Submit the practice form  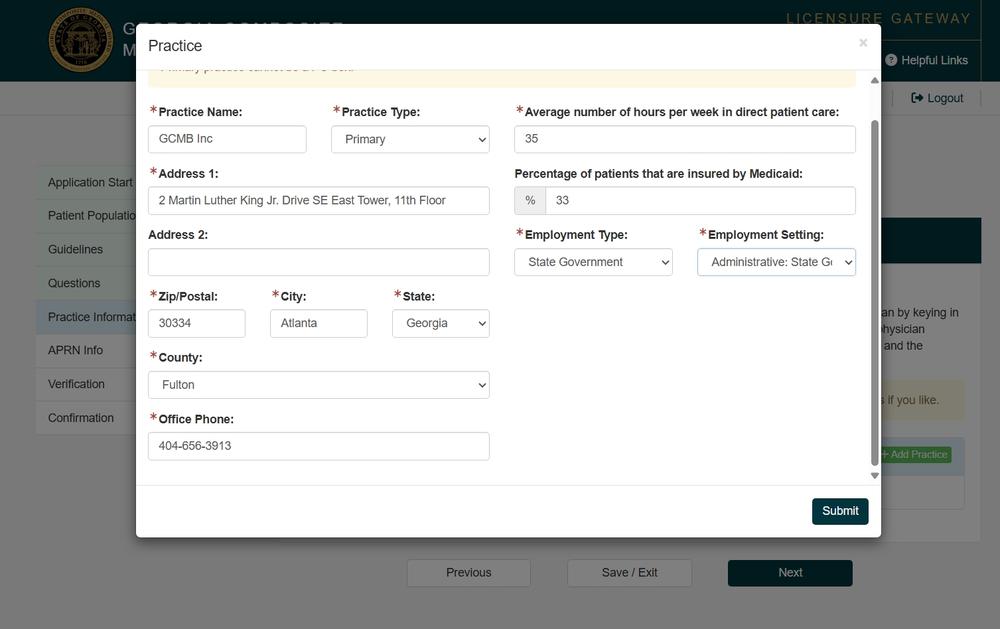tap(839, 511)
